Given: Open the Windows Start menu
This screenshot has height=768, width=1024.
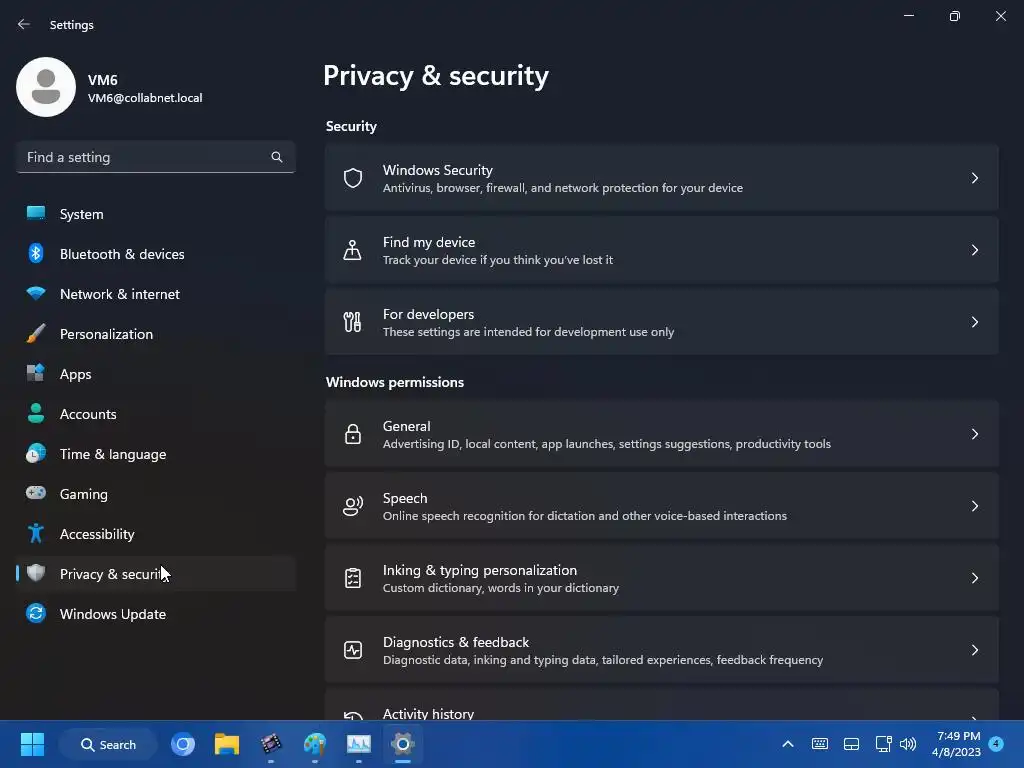Looking at the screenshot, I should [x=32, y=744].
